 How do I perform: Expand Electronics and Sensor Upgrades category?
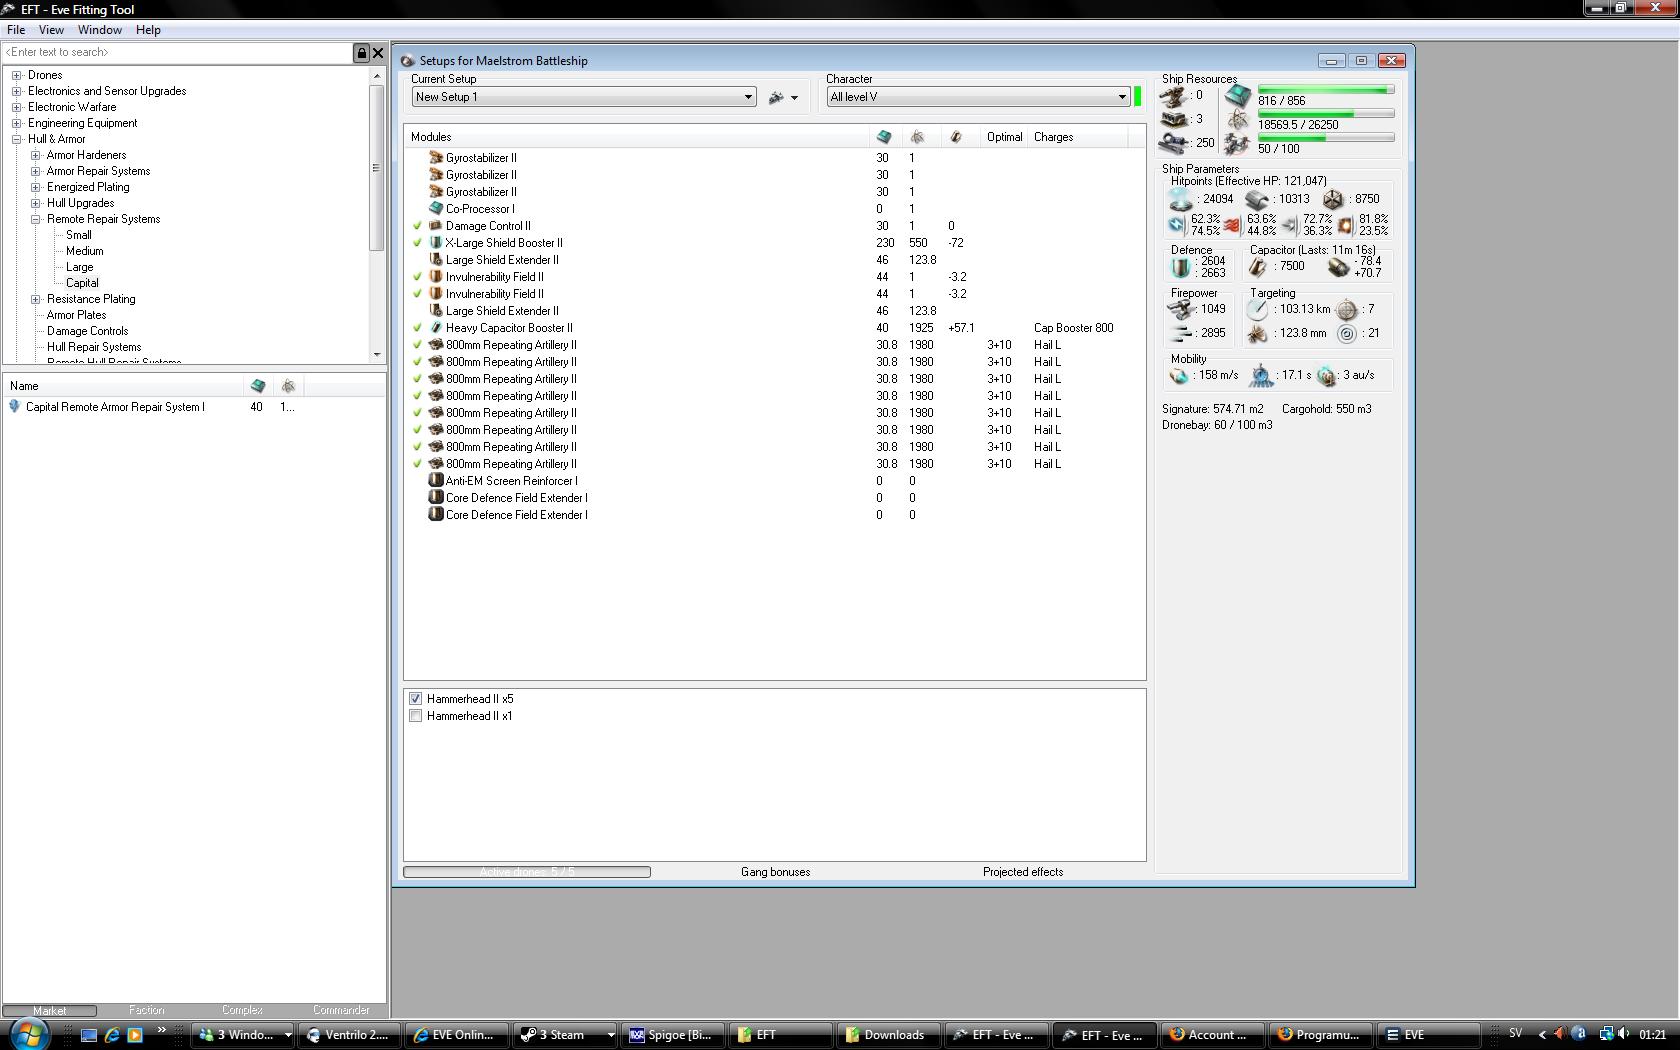click(x=16, y=91)
